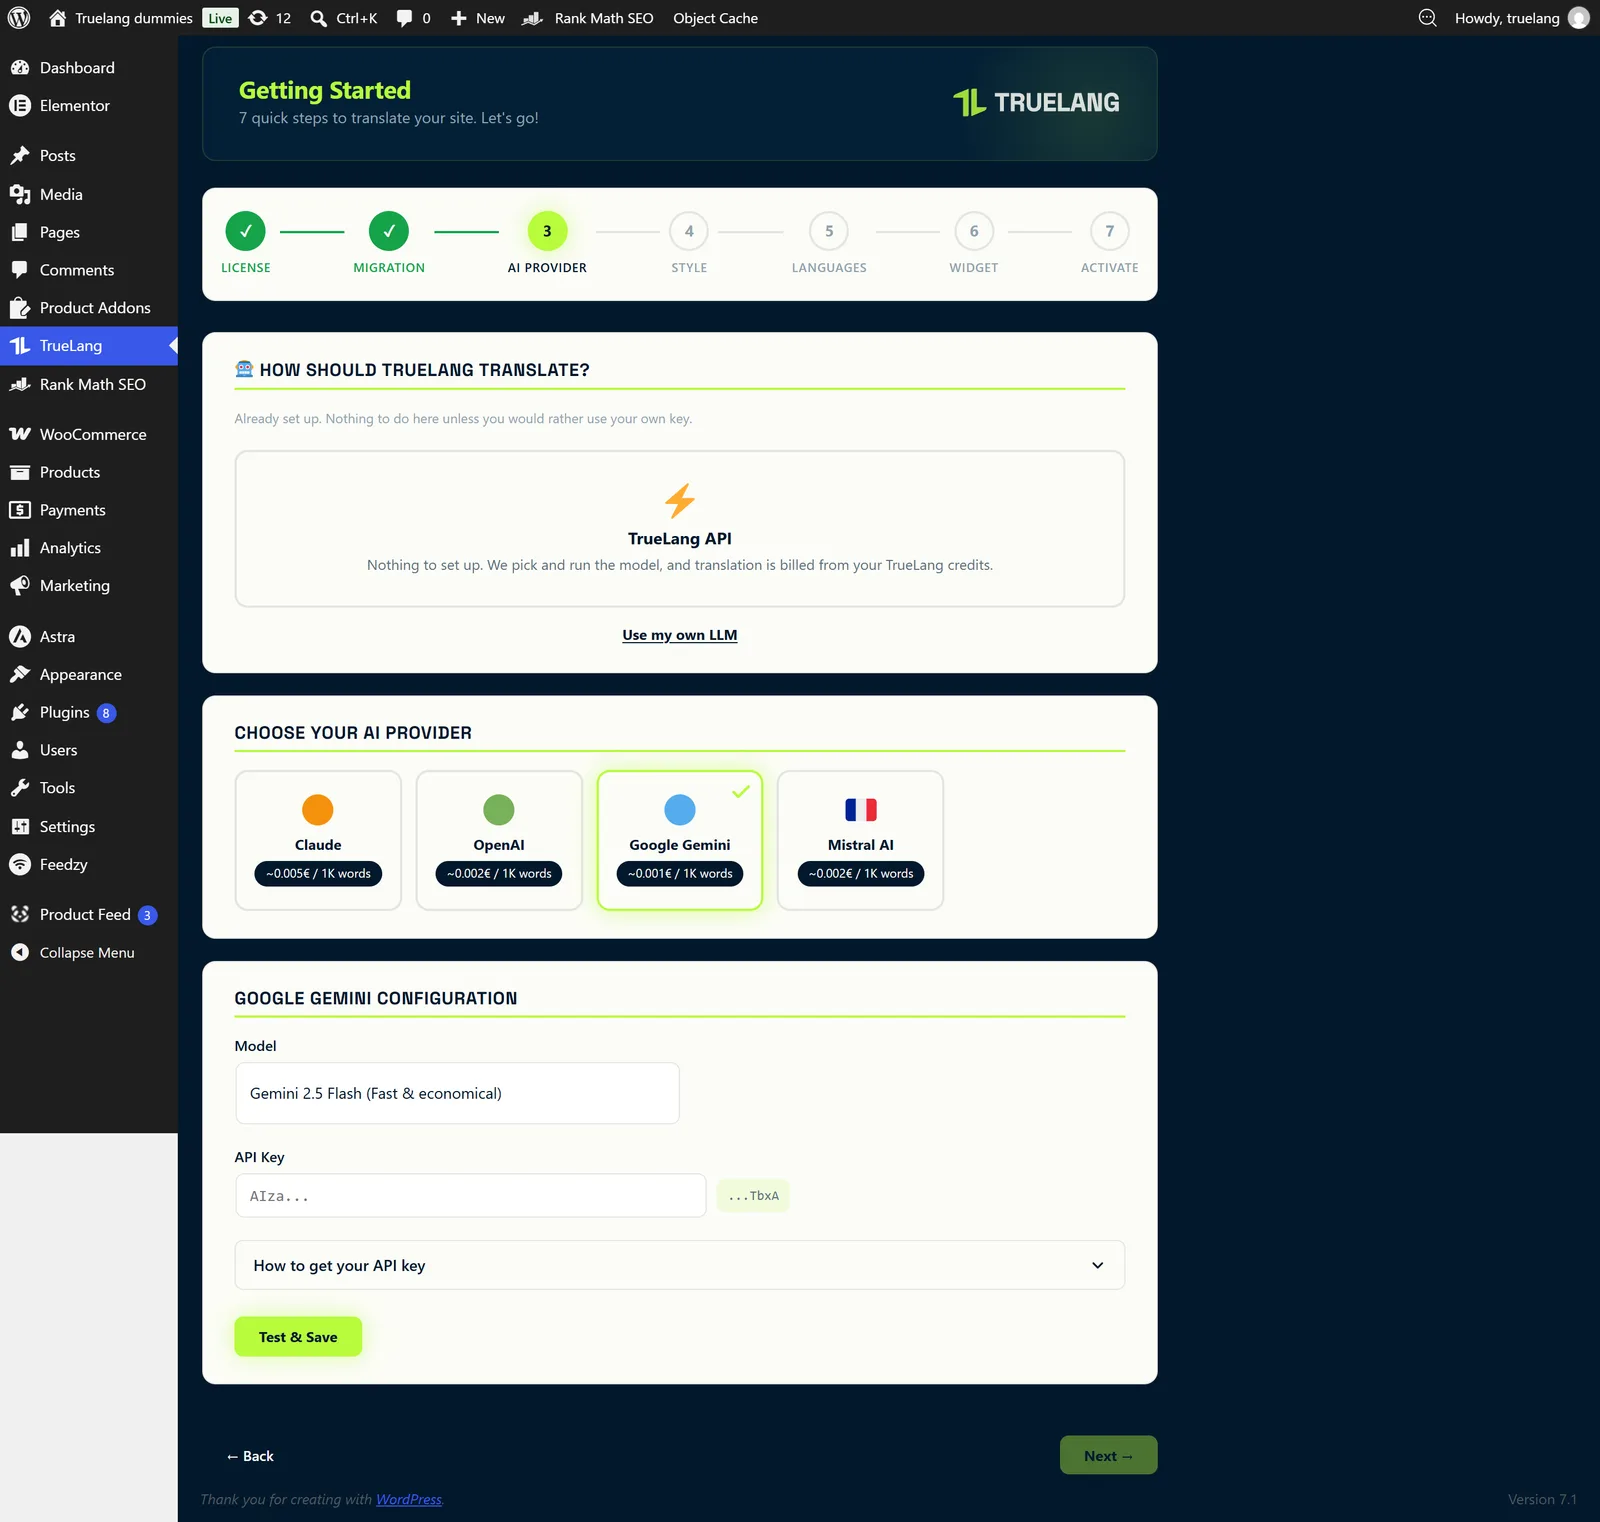The height and width of the screenshot is (1522, 1600).
Task: Click the Analytics bar chart icon
Action: (20, 548)
